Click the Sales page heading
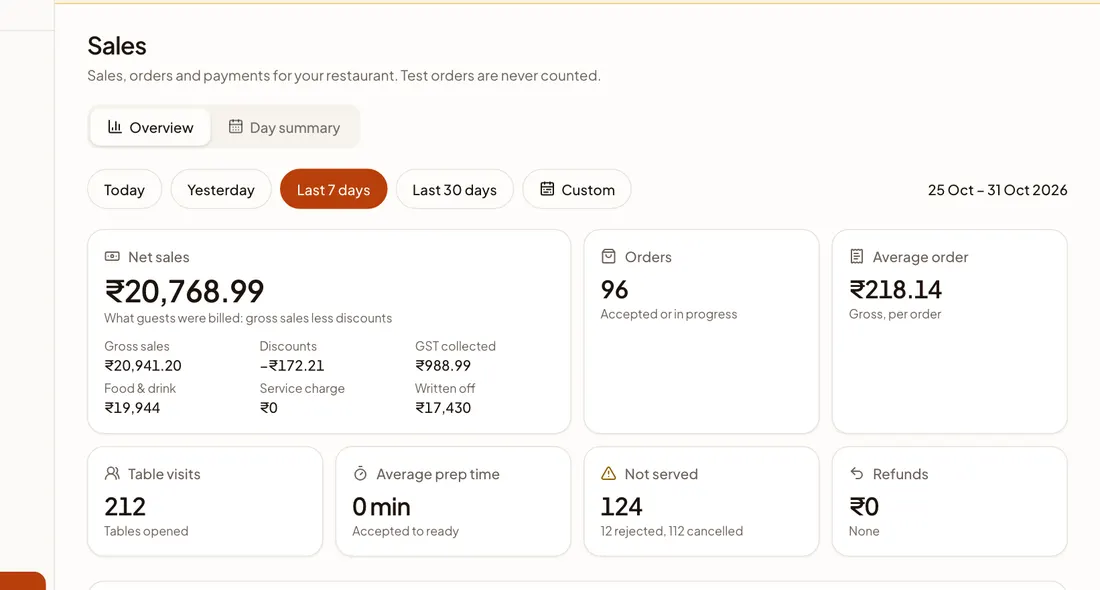 [117, 46]
